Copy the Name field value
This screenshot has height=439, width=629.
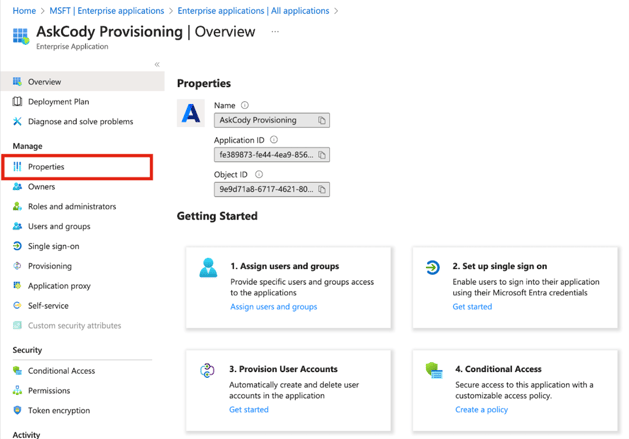coord(322,120)
